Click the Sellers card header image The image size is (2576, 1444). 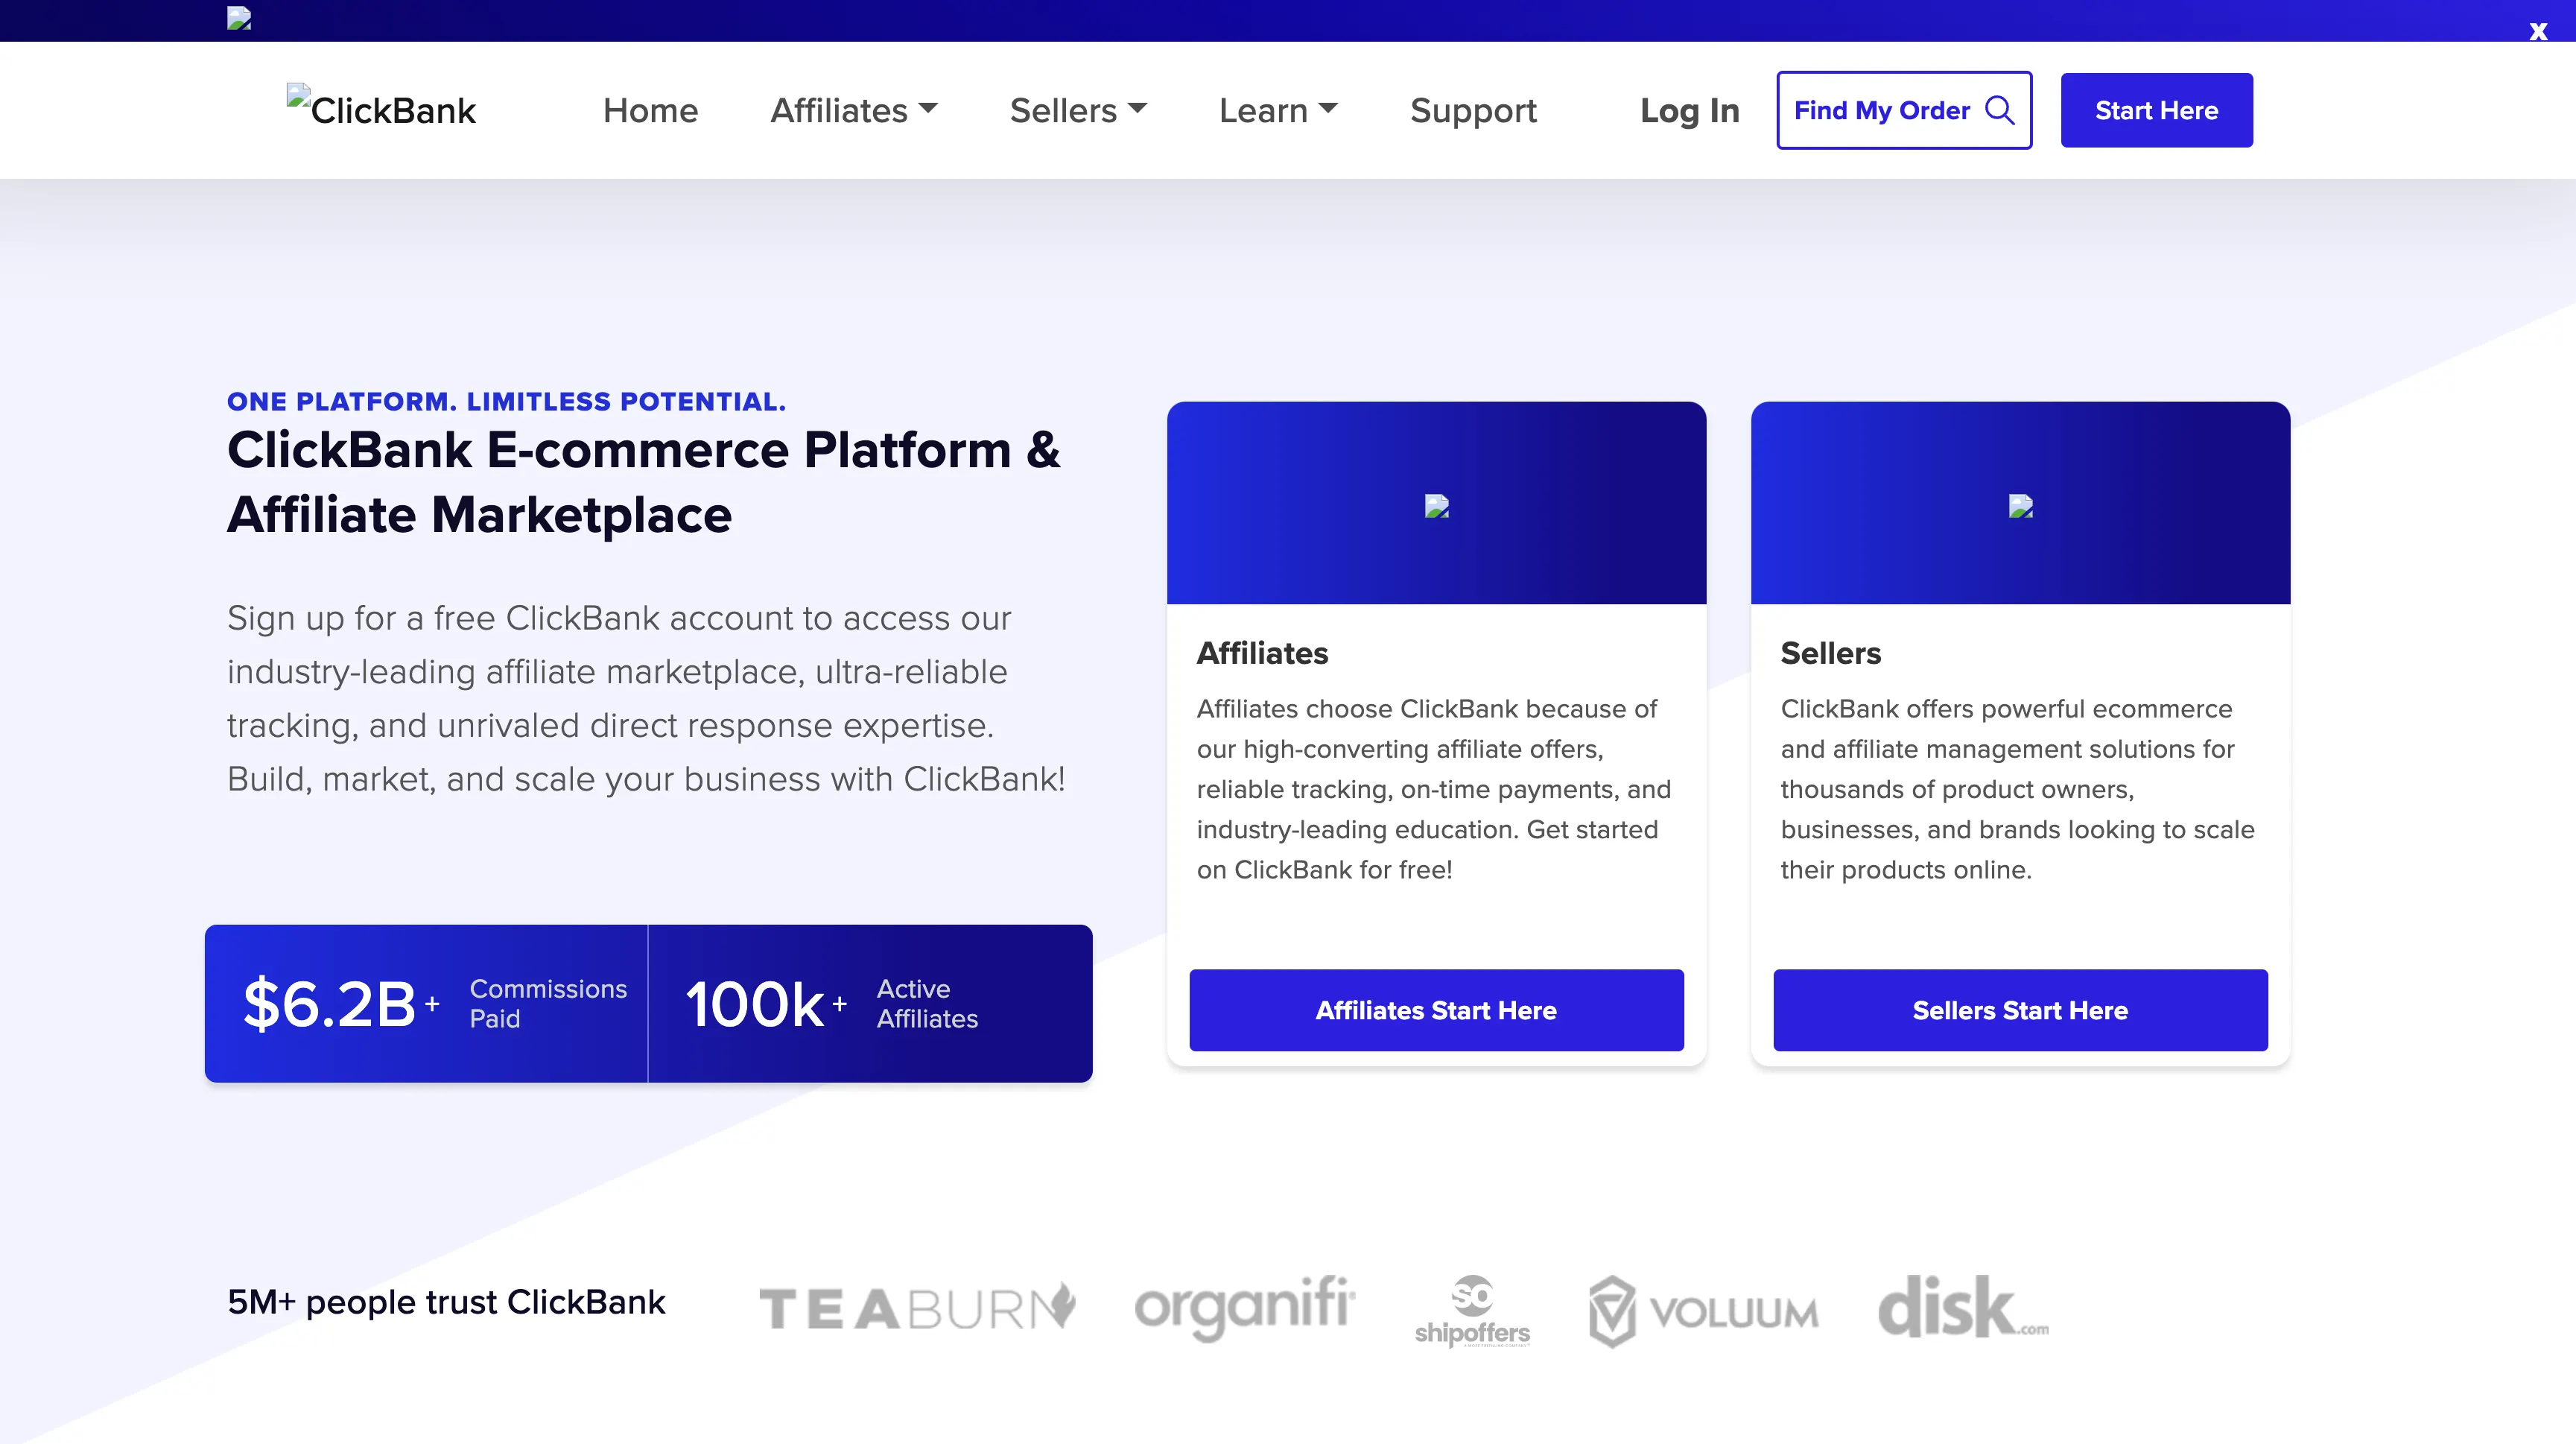(2020, 506)
